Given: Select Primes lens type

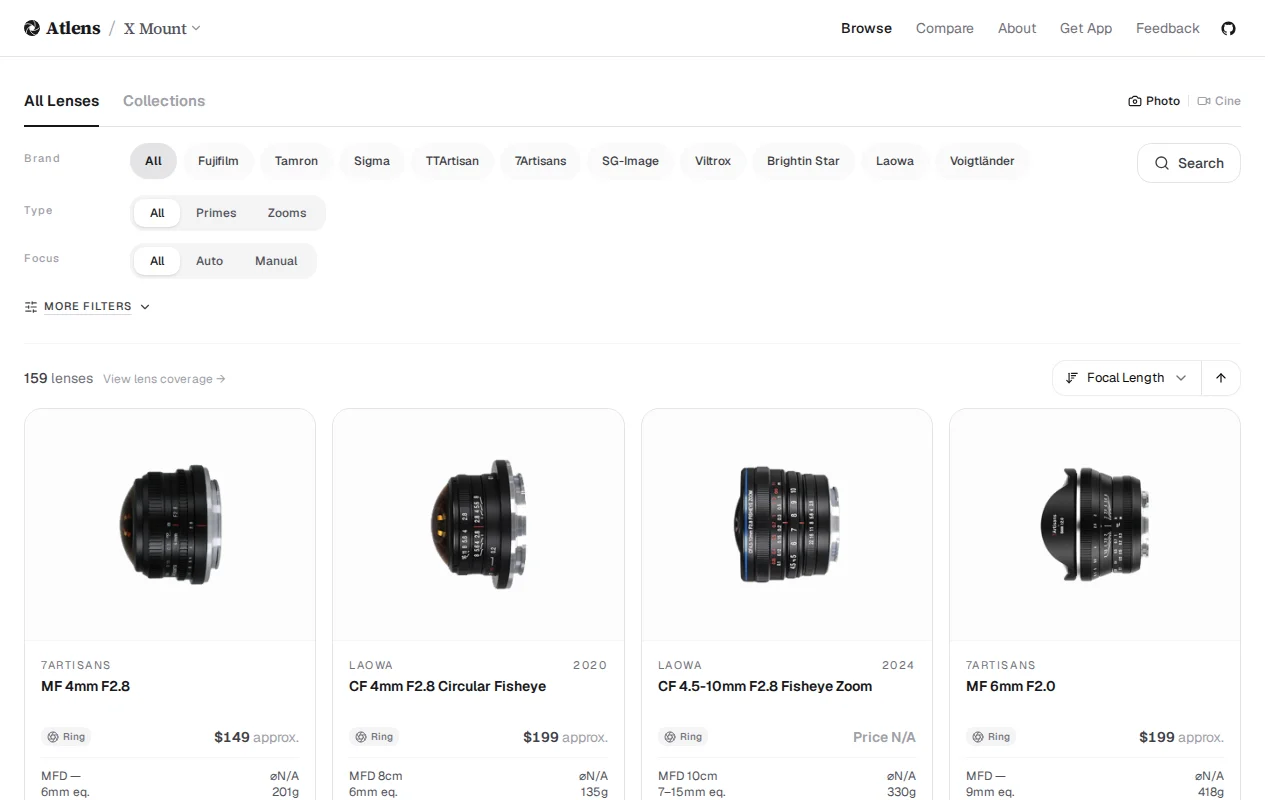Looking at the screenshot, I should coord(216,213).
